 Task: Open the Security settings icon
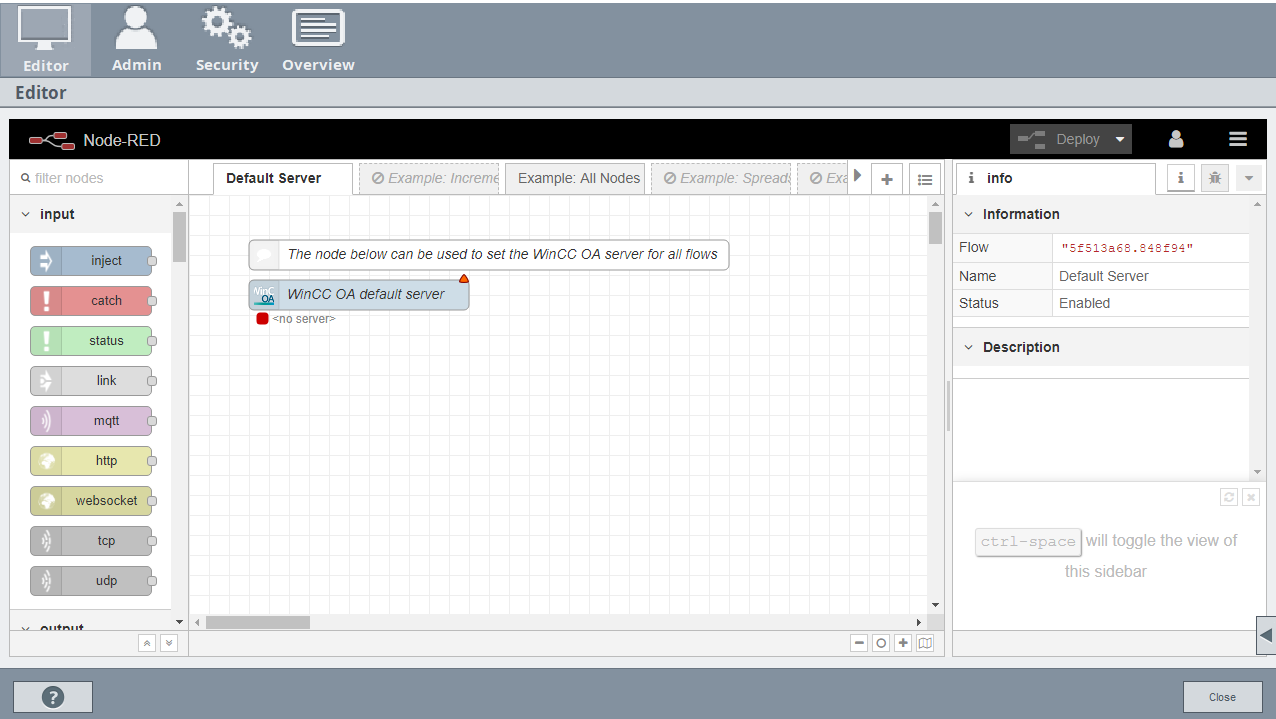(x=227, y=40)
